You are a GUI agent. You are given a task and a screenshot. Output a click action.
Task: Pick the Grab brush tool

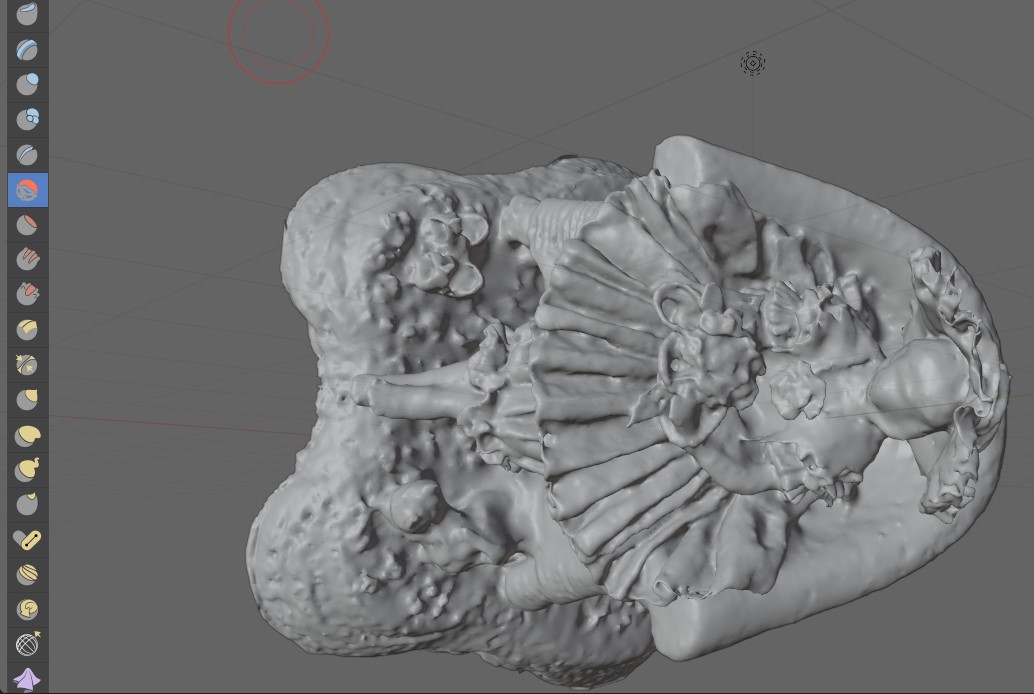[x=27, y=400]
